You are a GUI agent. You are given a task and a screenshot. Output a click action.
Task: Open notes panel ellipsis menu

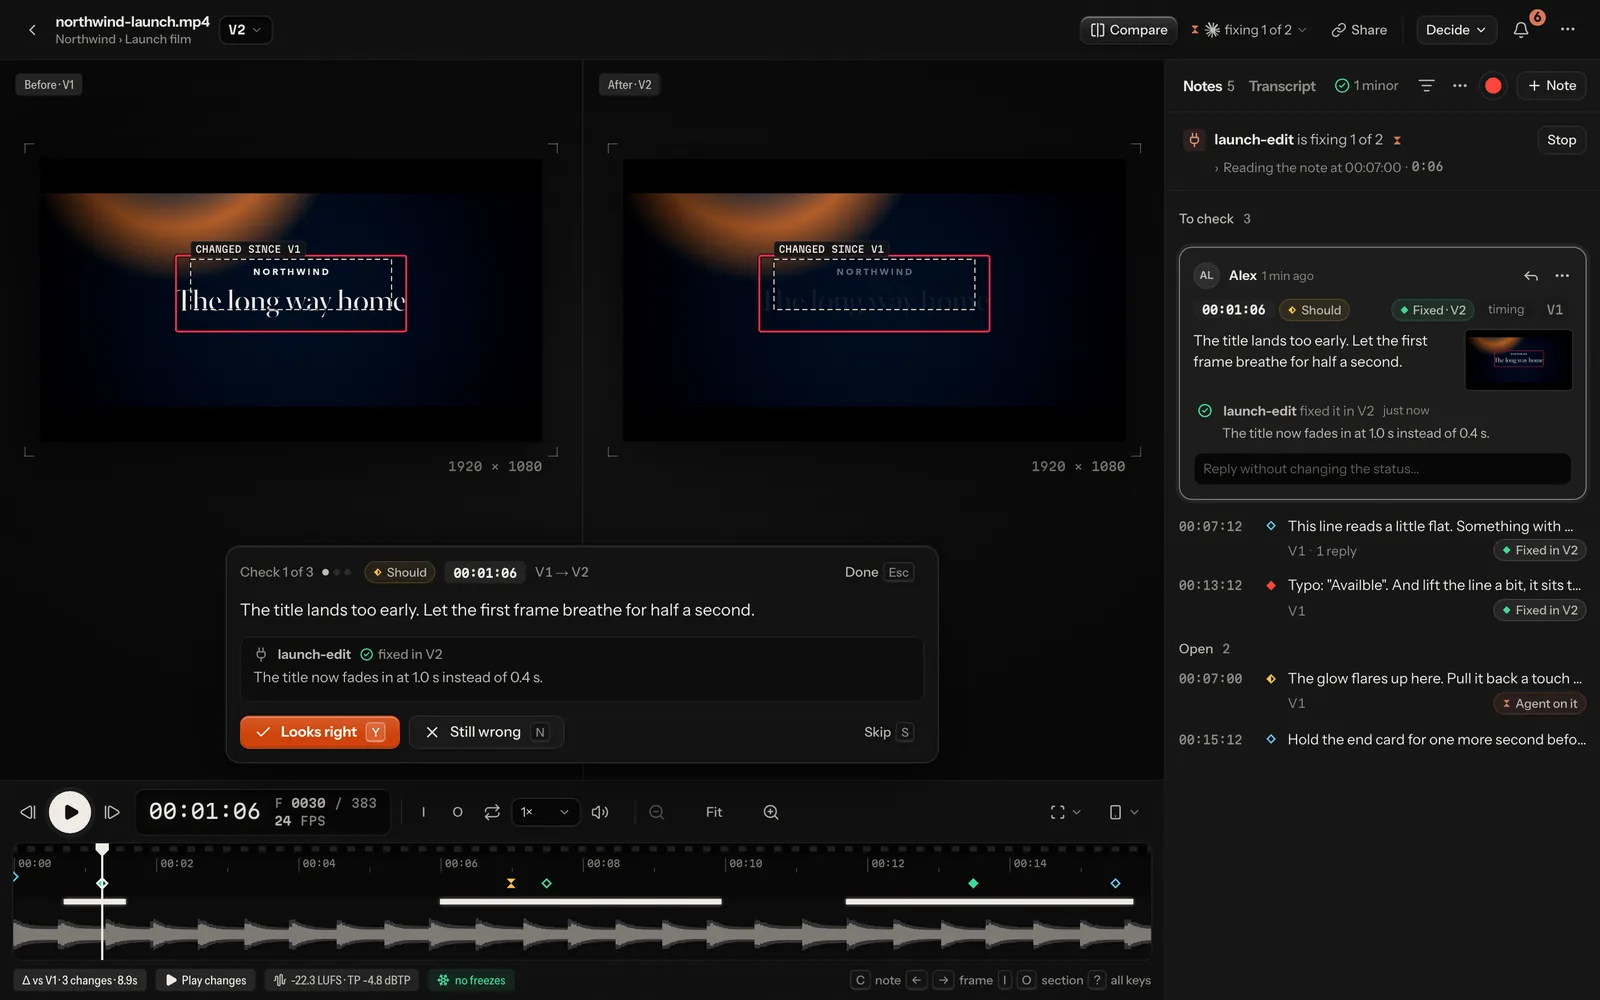(x=1460, y=86)
